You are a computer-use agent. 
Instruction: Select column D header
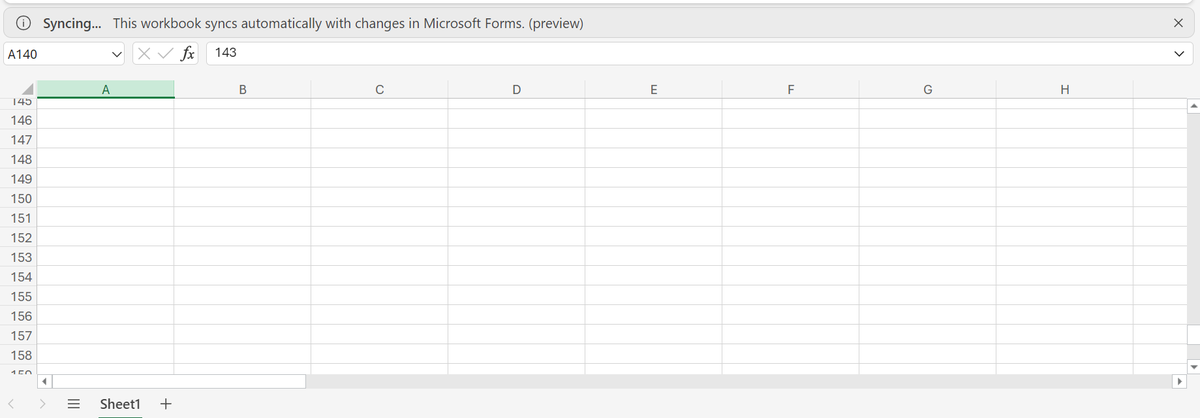pos(516,89)
